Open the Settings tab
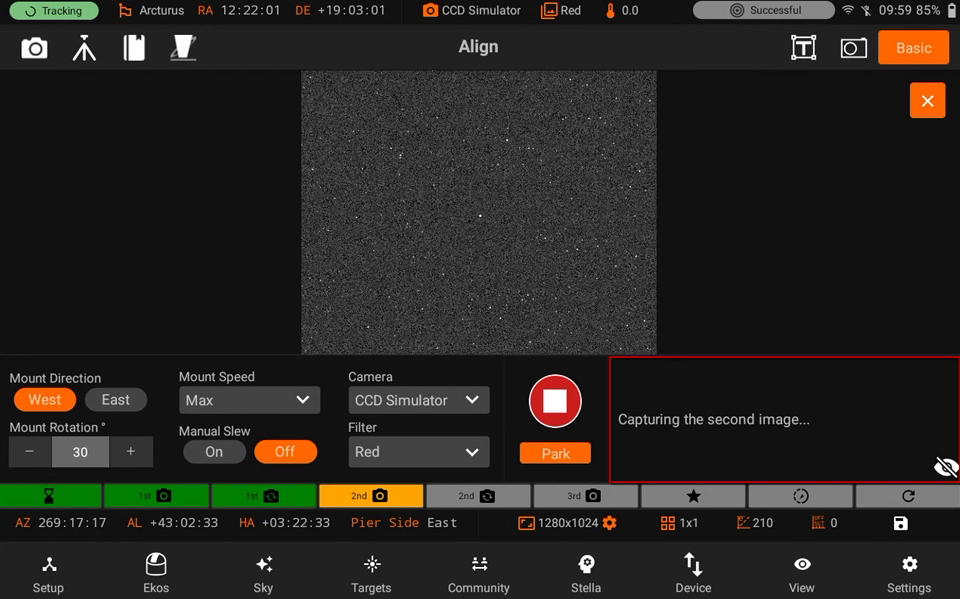 coord(909,574)
